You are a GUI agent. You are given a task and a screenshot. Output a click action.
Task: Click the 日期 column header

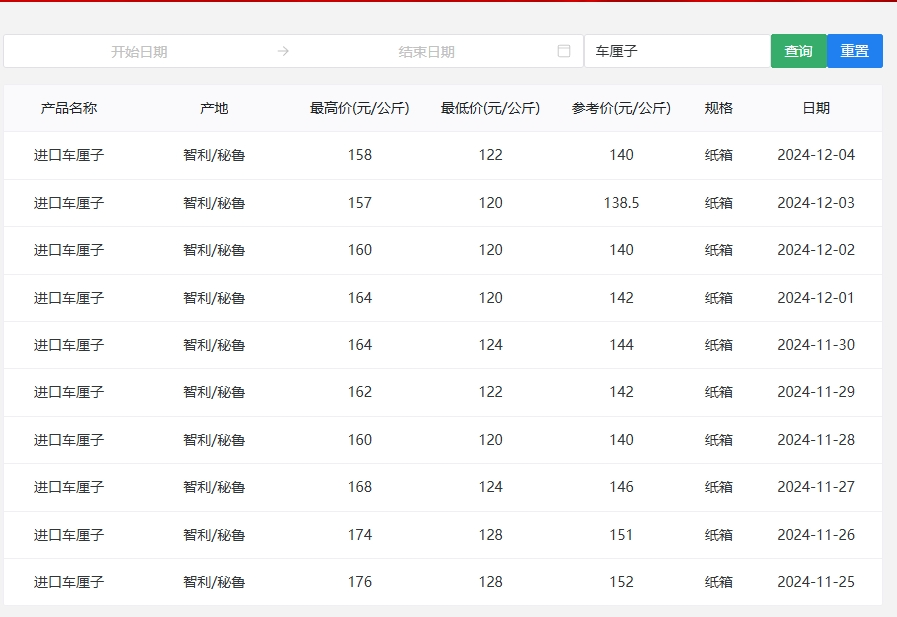coord(816,108)
